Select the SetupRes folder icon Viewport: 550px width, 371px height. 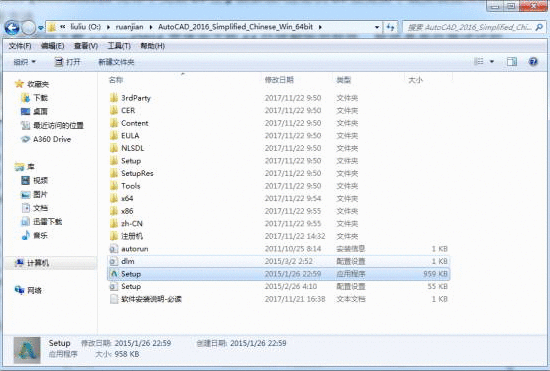pyautogui.click(x=114, y=173)
